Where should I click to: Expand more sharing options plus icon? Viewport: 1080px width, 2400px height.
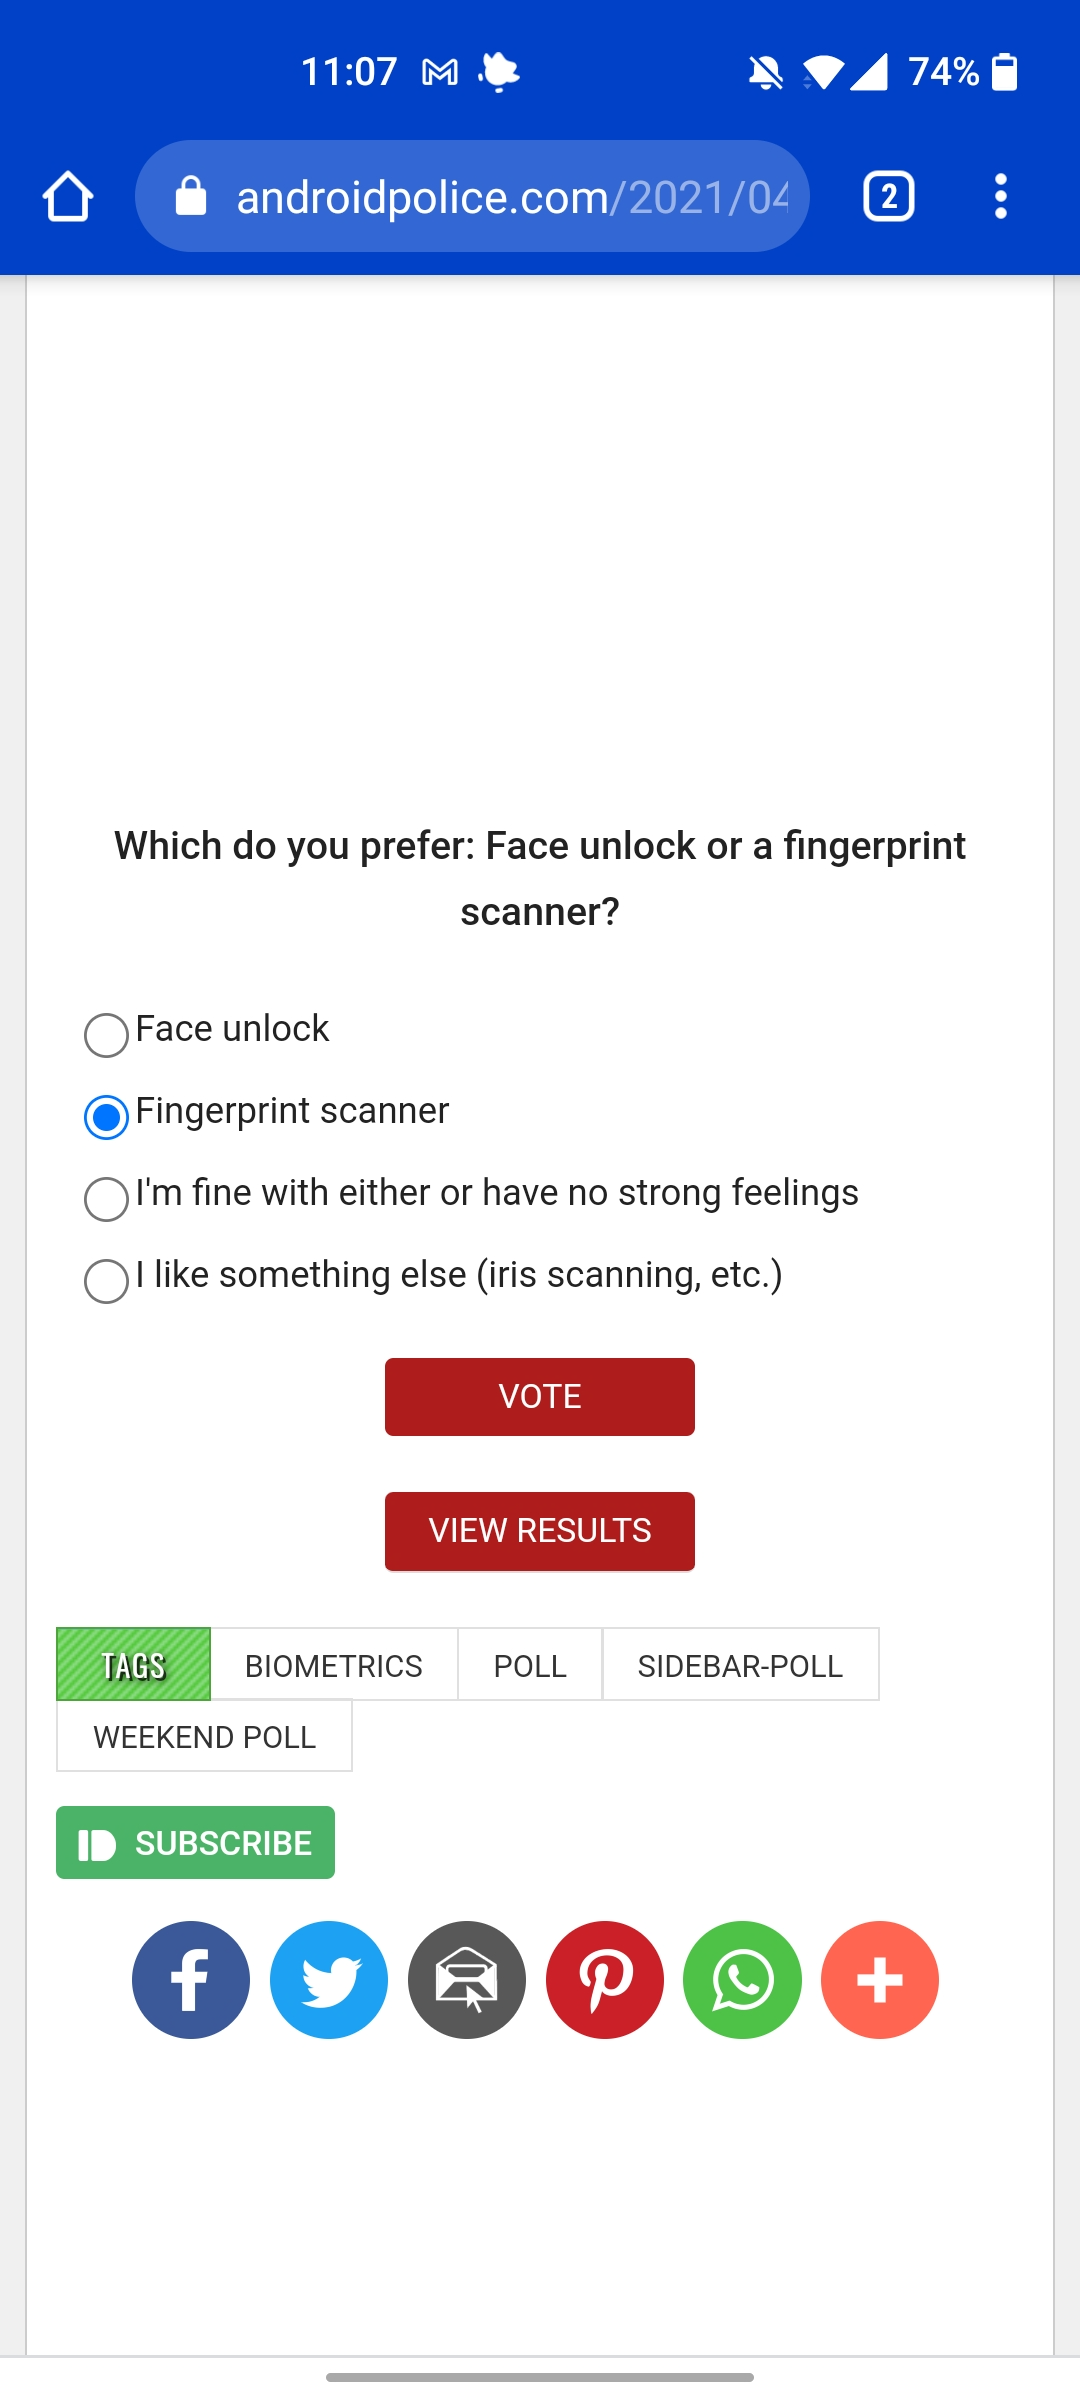point(880,1979)
